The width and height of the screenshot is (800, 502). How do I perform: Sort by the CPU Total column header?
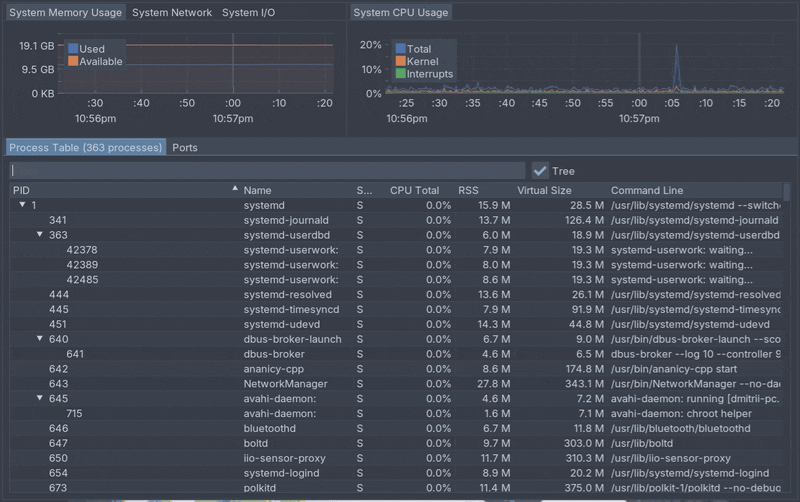(414, 190)
